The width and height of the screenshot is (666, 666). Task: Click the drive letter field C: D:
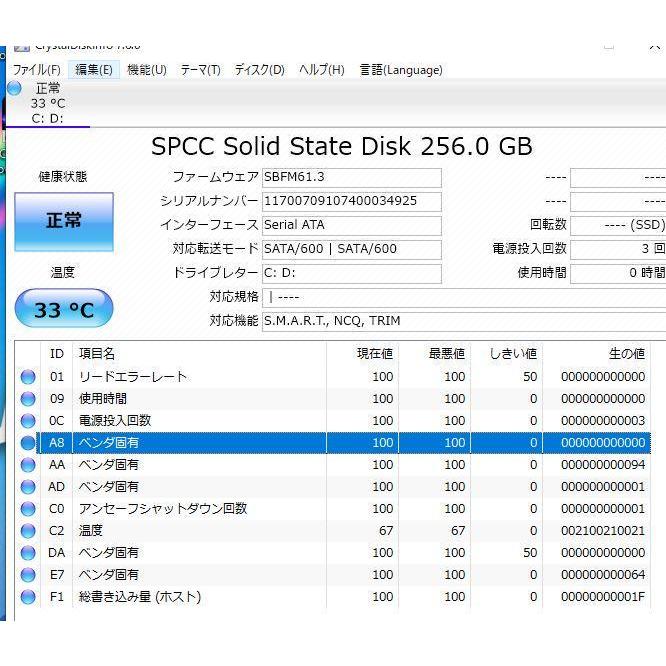coord(352,274)
